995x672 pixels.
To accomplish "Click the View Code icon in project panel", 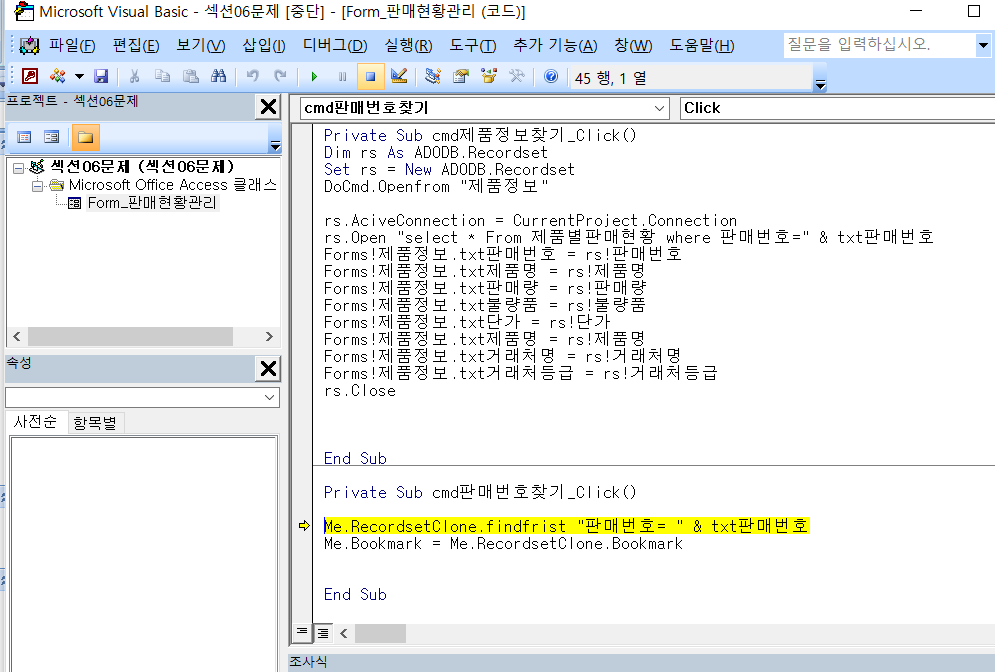I will coord(24,137).
